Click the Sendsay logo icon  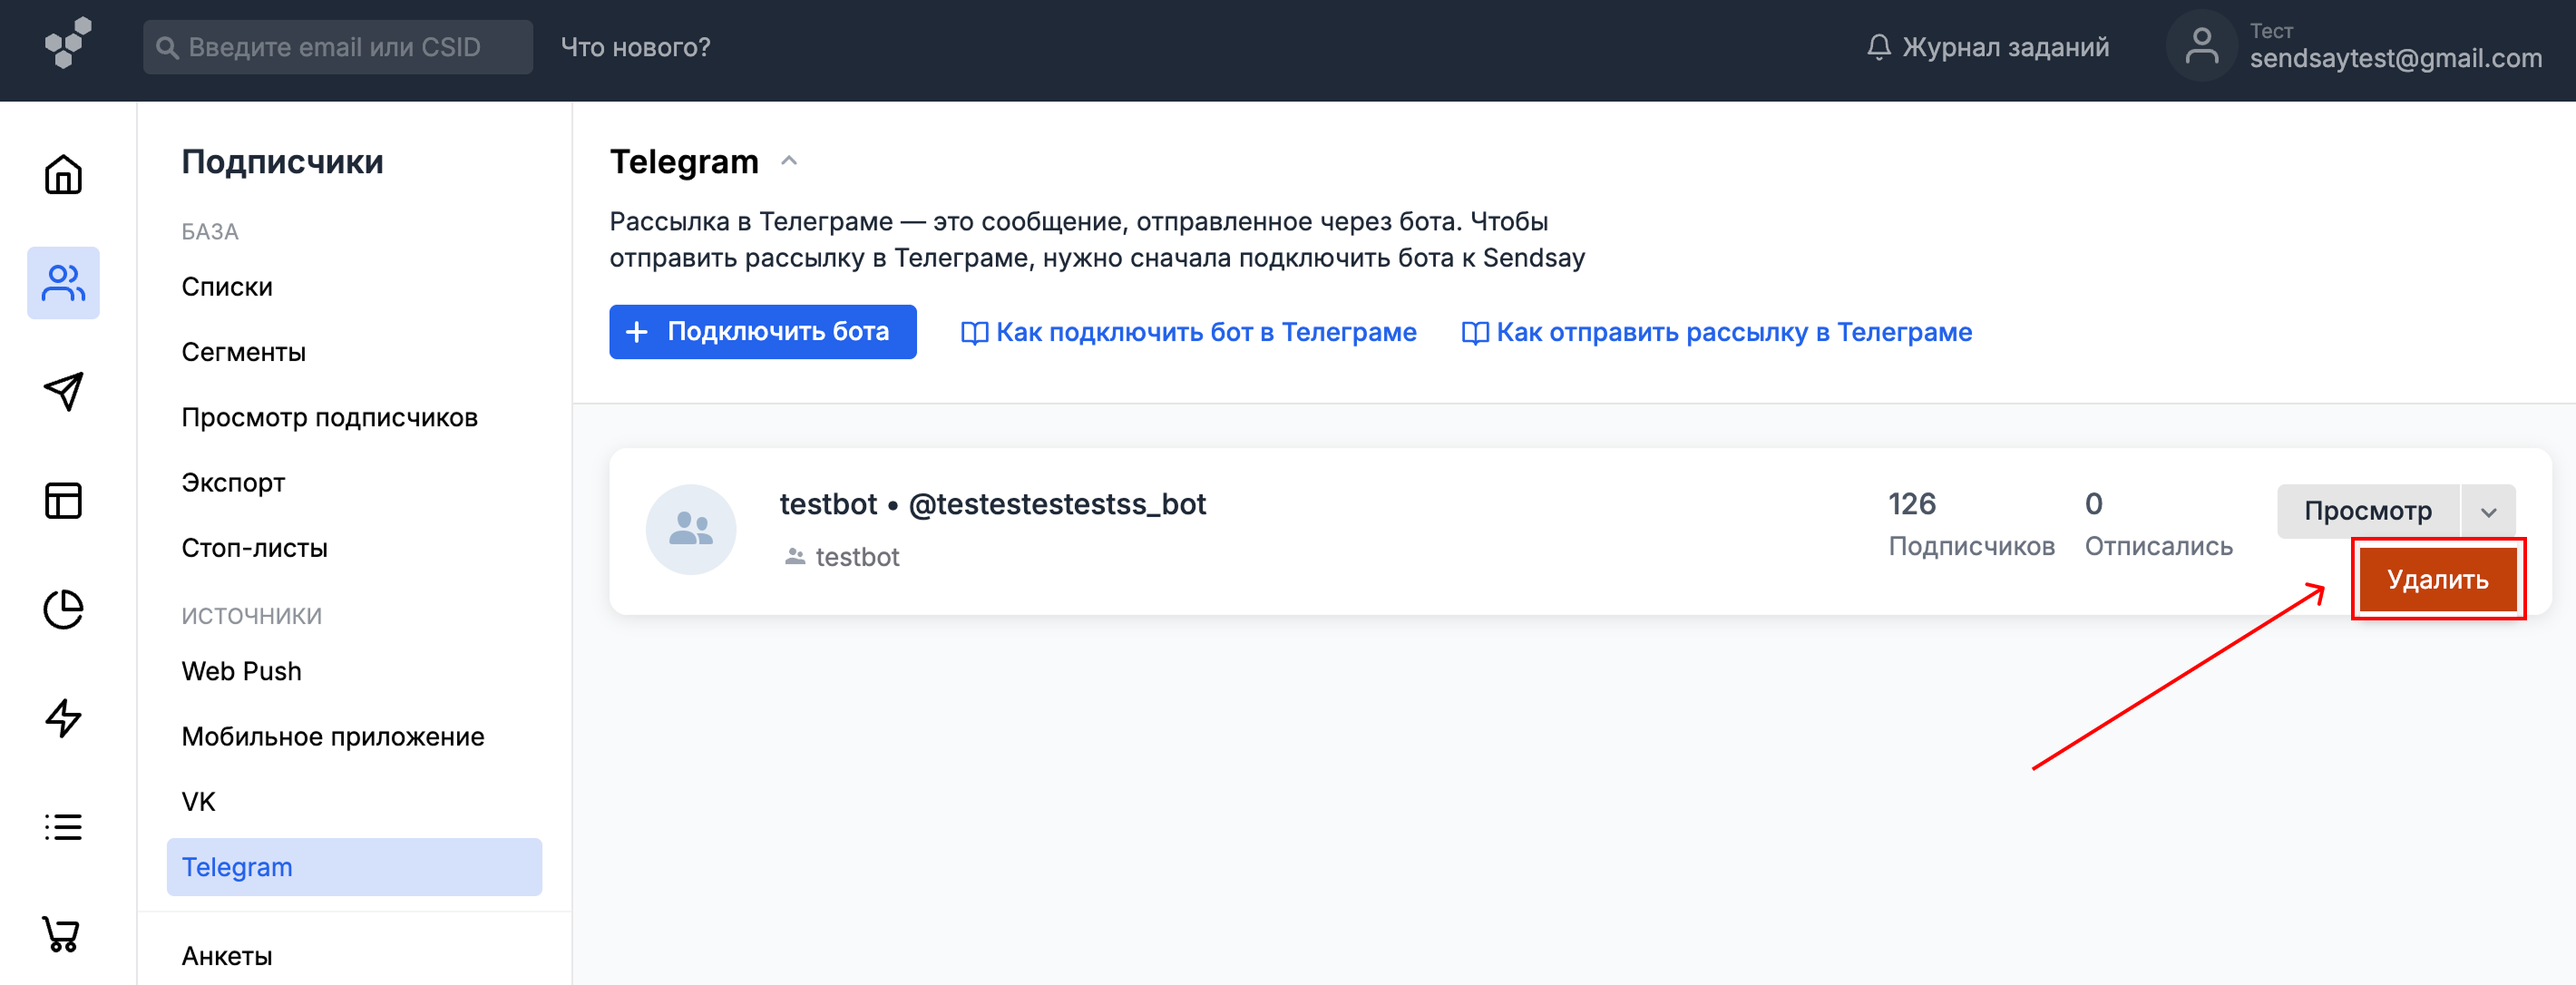point(67,44)
